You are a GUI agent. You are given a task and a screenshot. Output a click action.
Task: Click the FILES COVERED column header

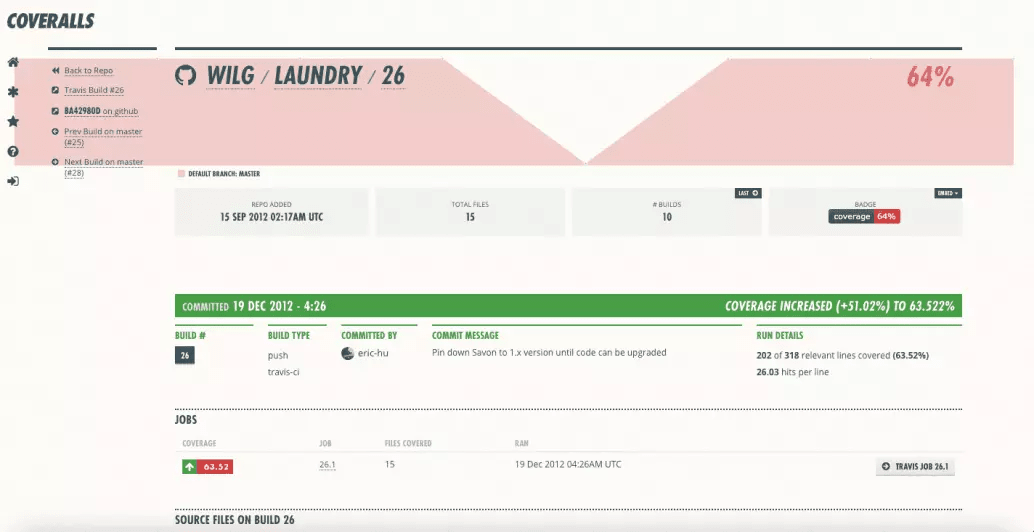point(408,443)
